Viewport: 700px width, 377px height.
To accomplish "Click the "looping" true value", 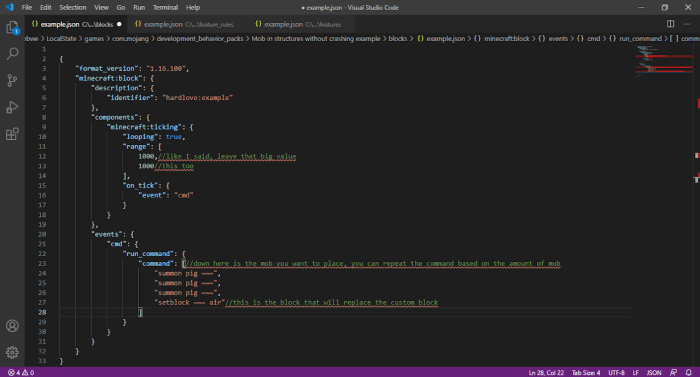I will tap(174, 137).
